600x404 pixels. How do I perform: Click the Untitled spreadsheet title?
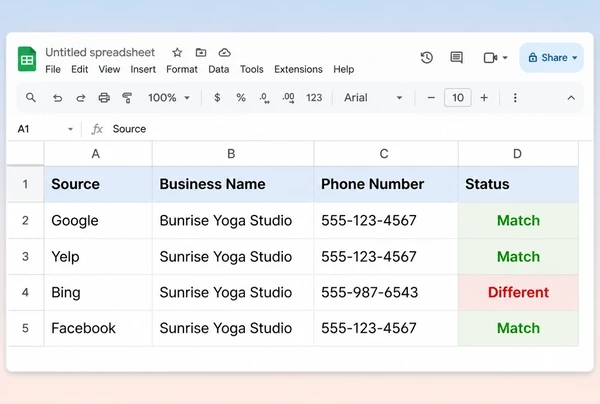[x=100, y=52]
